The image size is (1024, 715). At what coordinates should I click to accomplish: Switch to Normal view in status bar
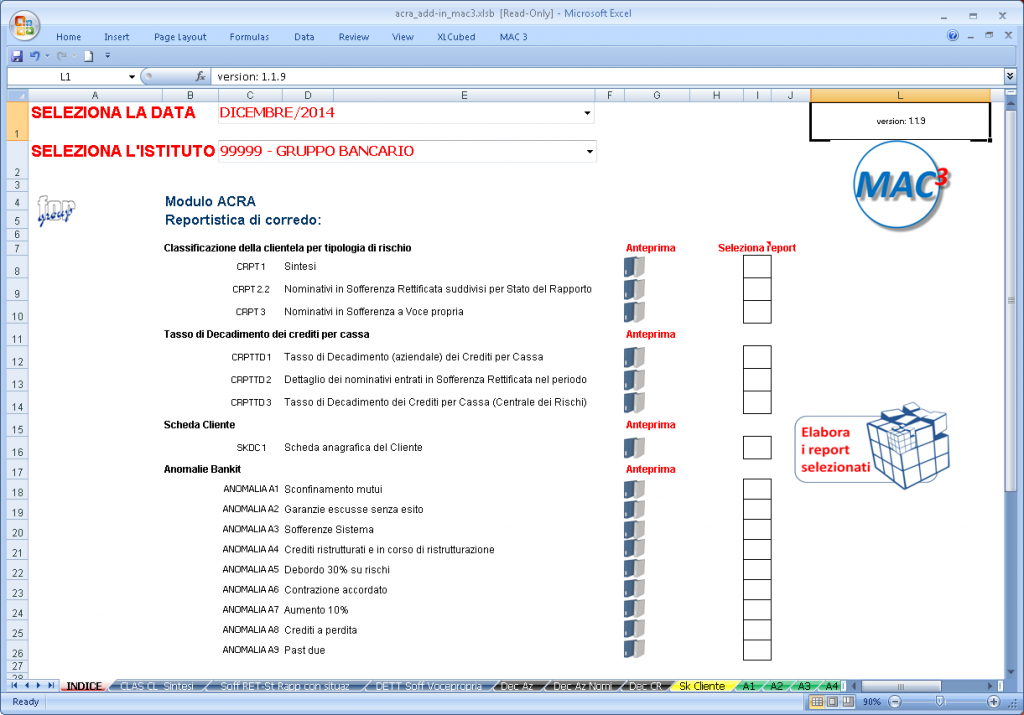tap(816, 702)
